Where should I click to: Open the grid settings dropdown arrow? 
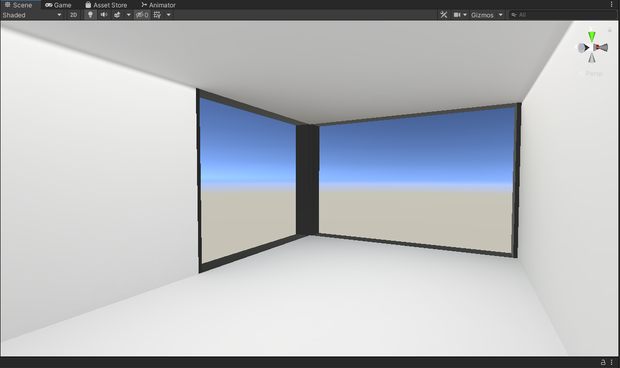168,15
